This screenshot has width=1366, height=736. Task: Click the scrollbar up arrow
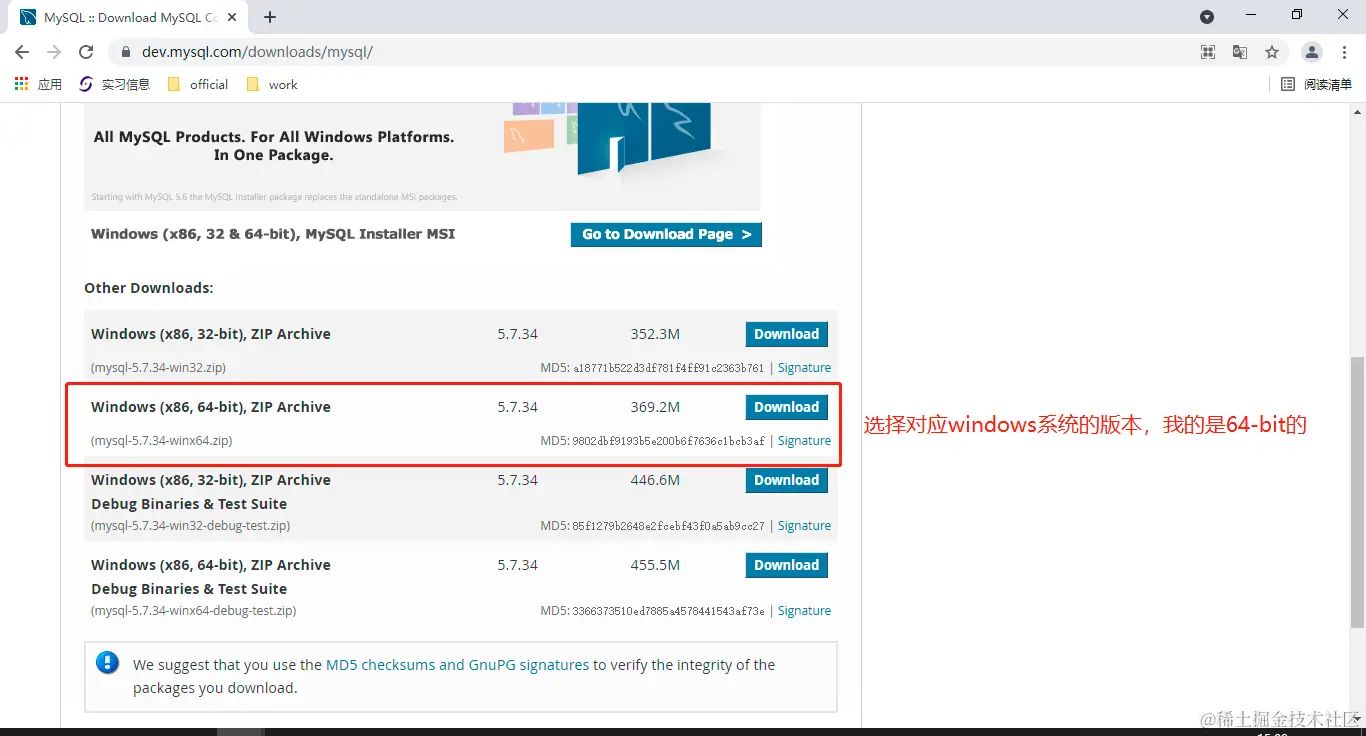1357,110
